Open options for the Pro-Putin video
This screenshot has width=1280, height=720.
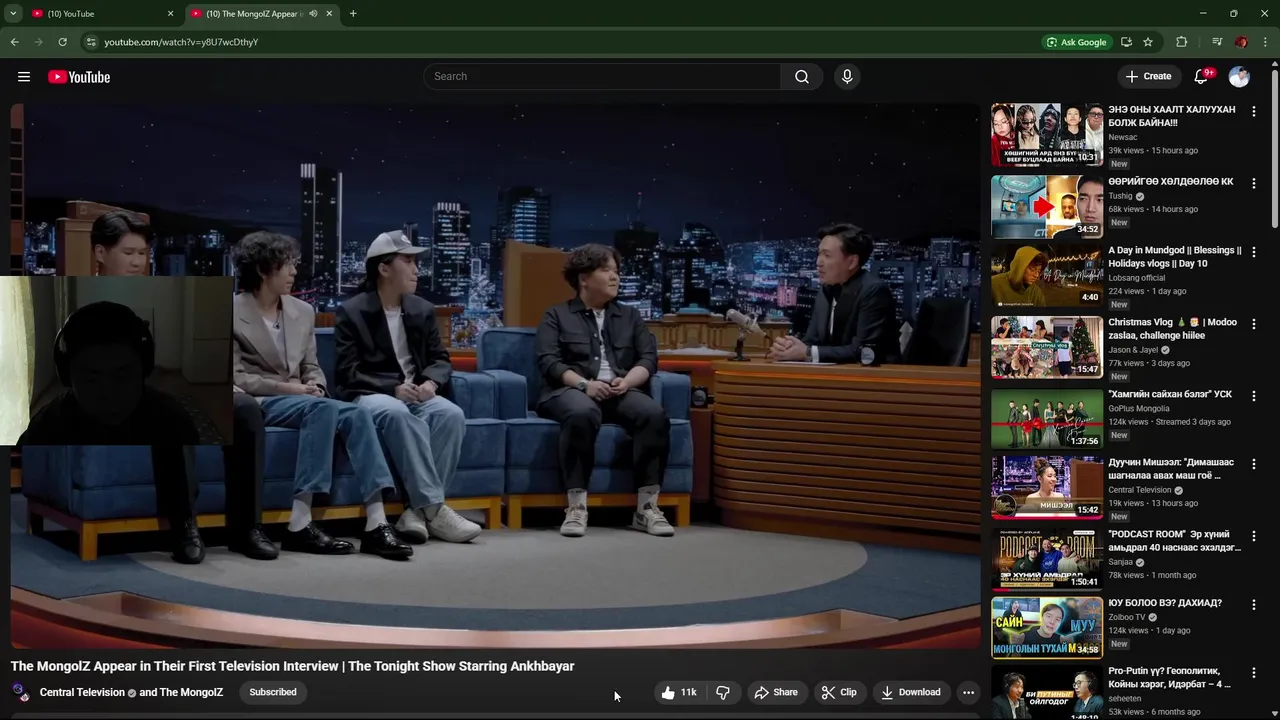coord(1253,675)
